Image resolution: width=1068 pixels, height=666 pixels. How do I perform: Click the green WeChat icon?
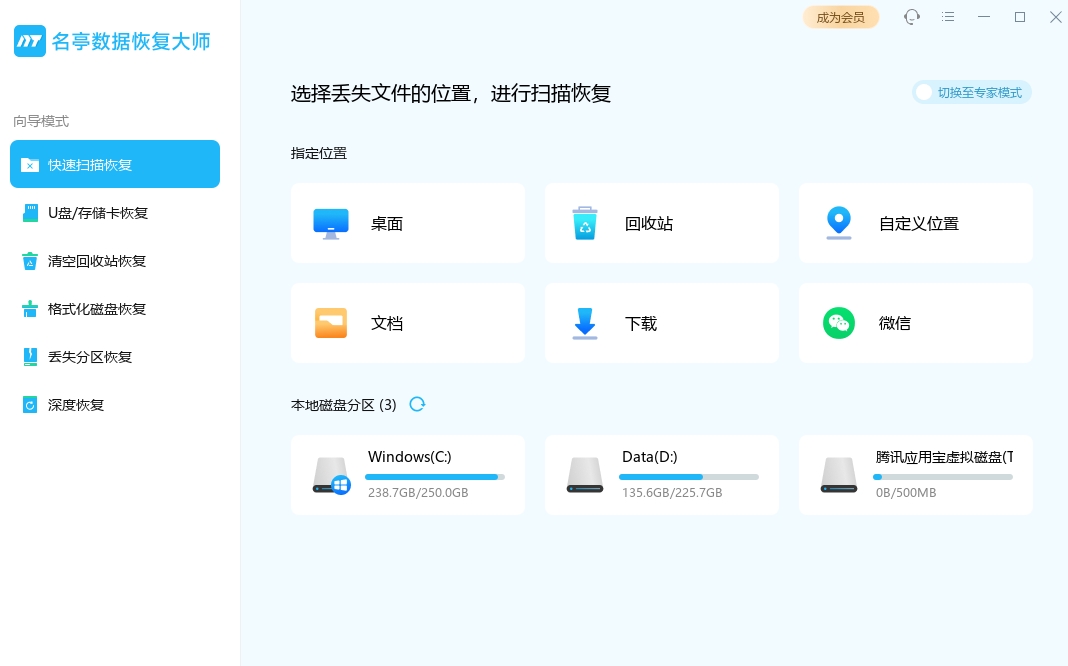click(x=838, y=323)
